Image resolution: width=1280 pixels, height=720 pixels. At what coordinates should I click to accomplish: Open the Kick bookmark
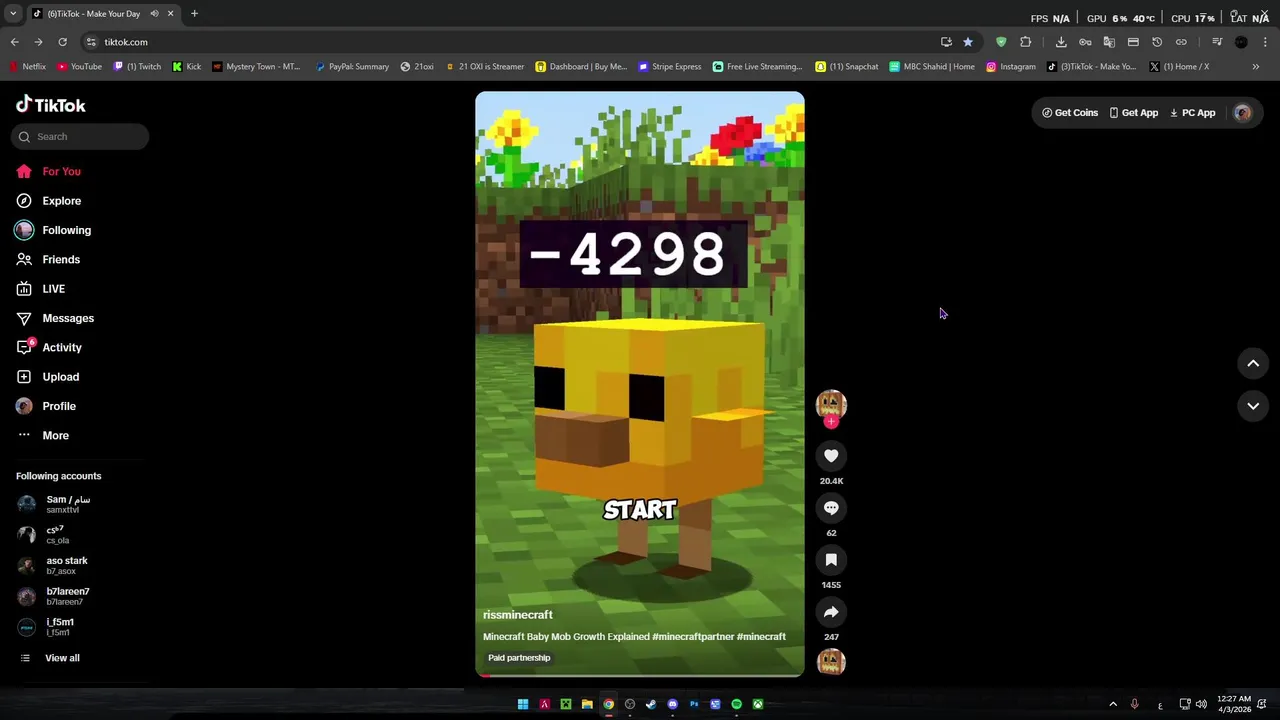186,67
